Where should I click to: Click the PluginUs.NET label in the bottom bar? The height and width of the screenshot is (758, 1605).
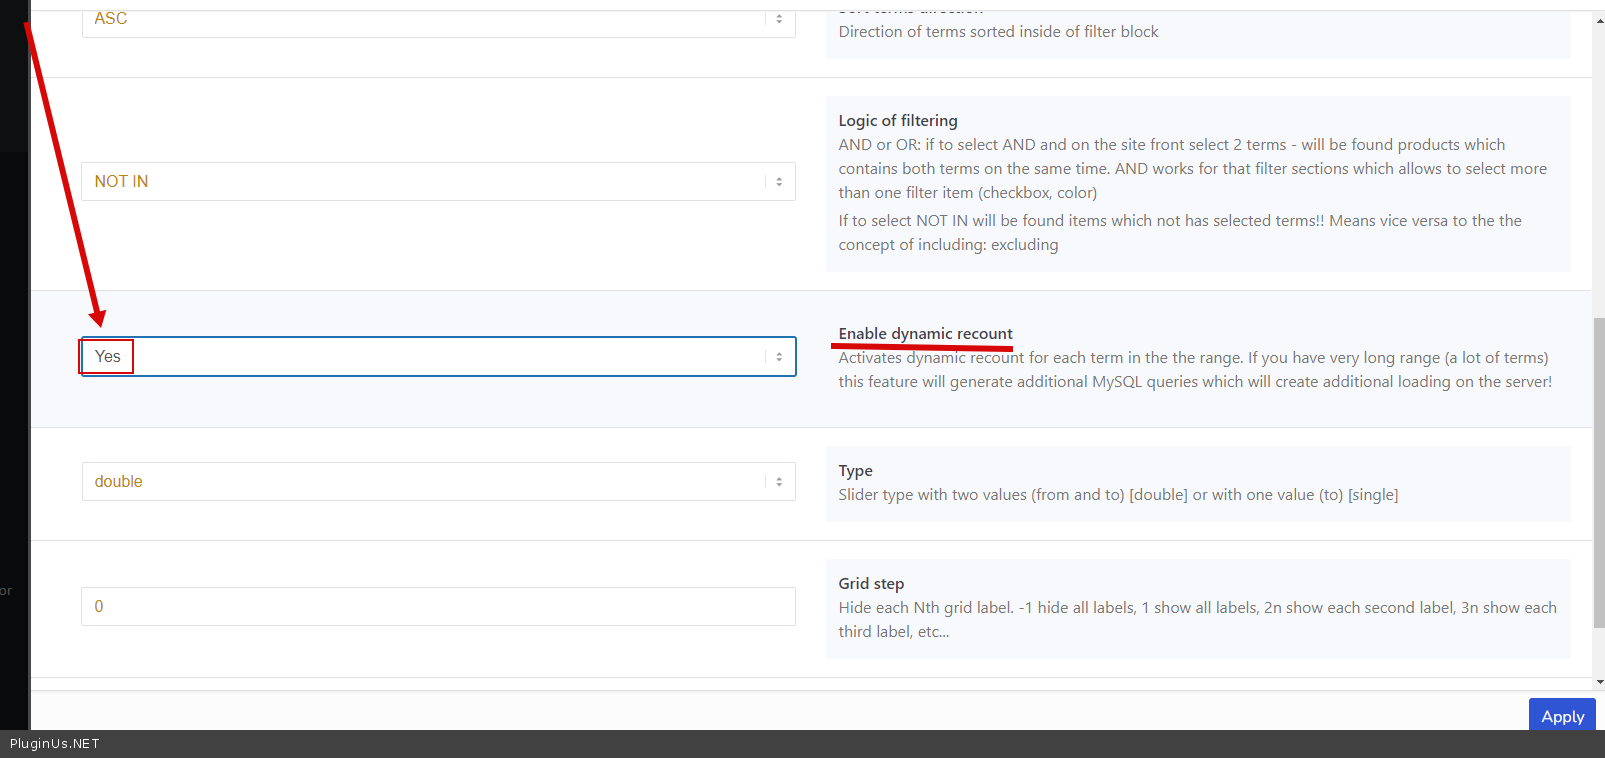tap(55, 744)
